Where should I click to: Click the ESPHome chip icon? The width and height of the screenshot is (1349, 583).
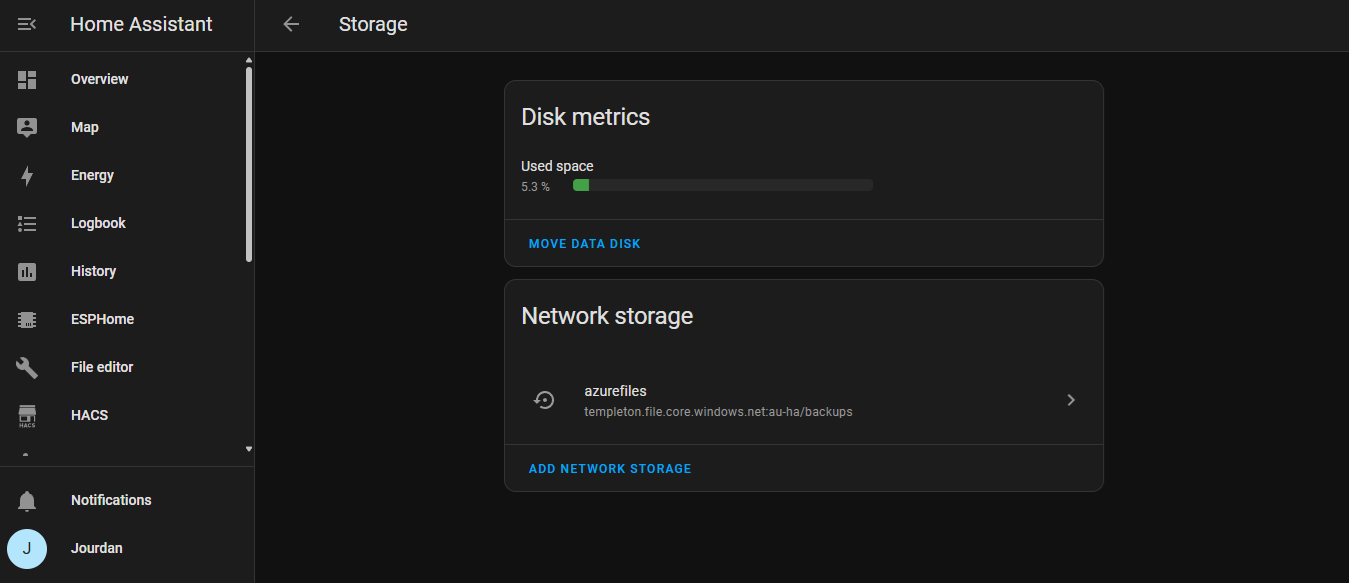pyautogui.click(x=27, y=319)
